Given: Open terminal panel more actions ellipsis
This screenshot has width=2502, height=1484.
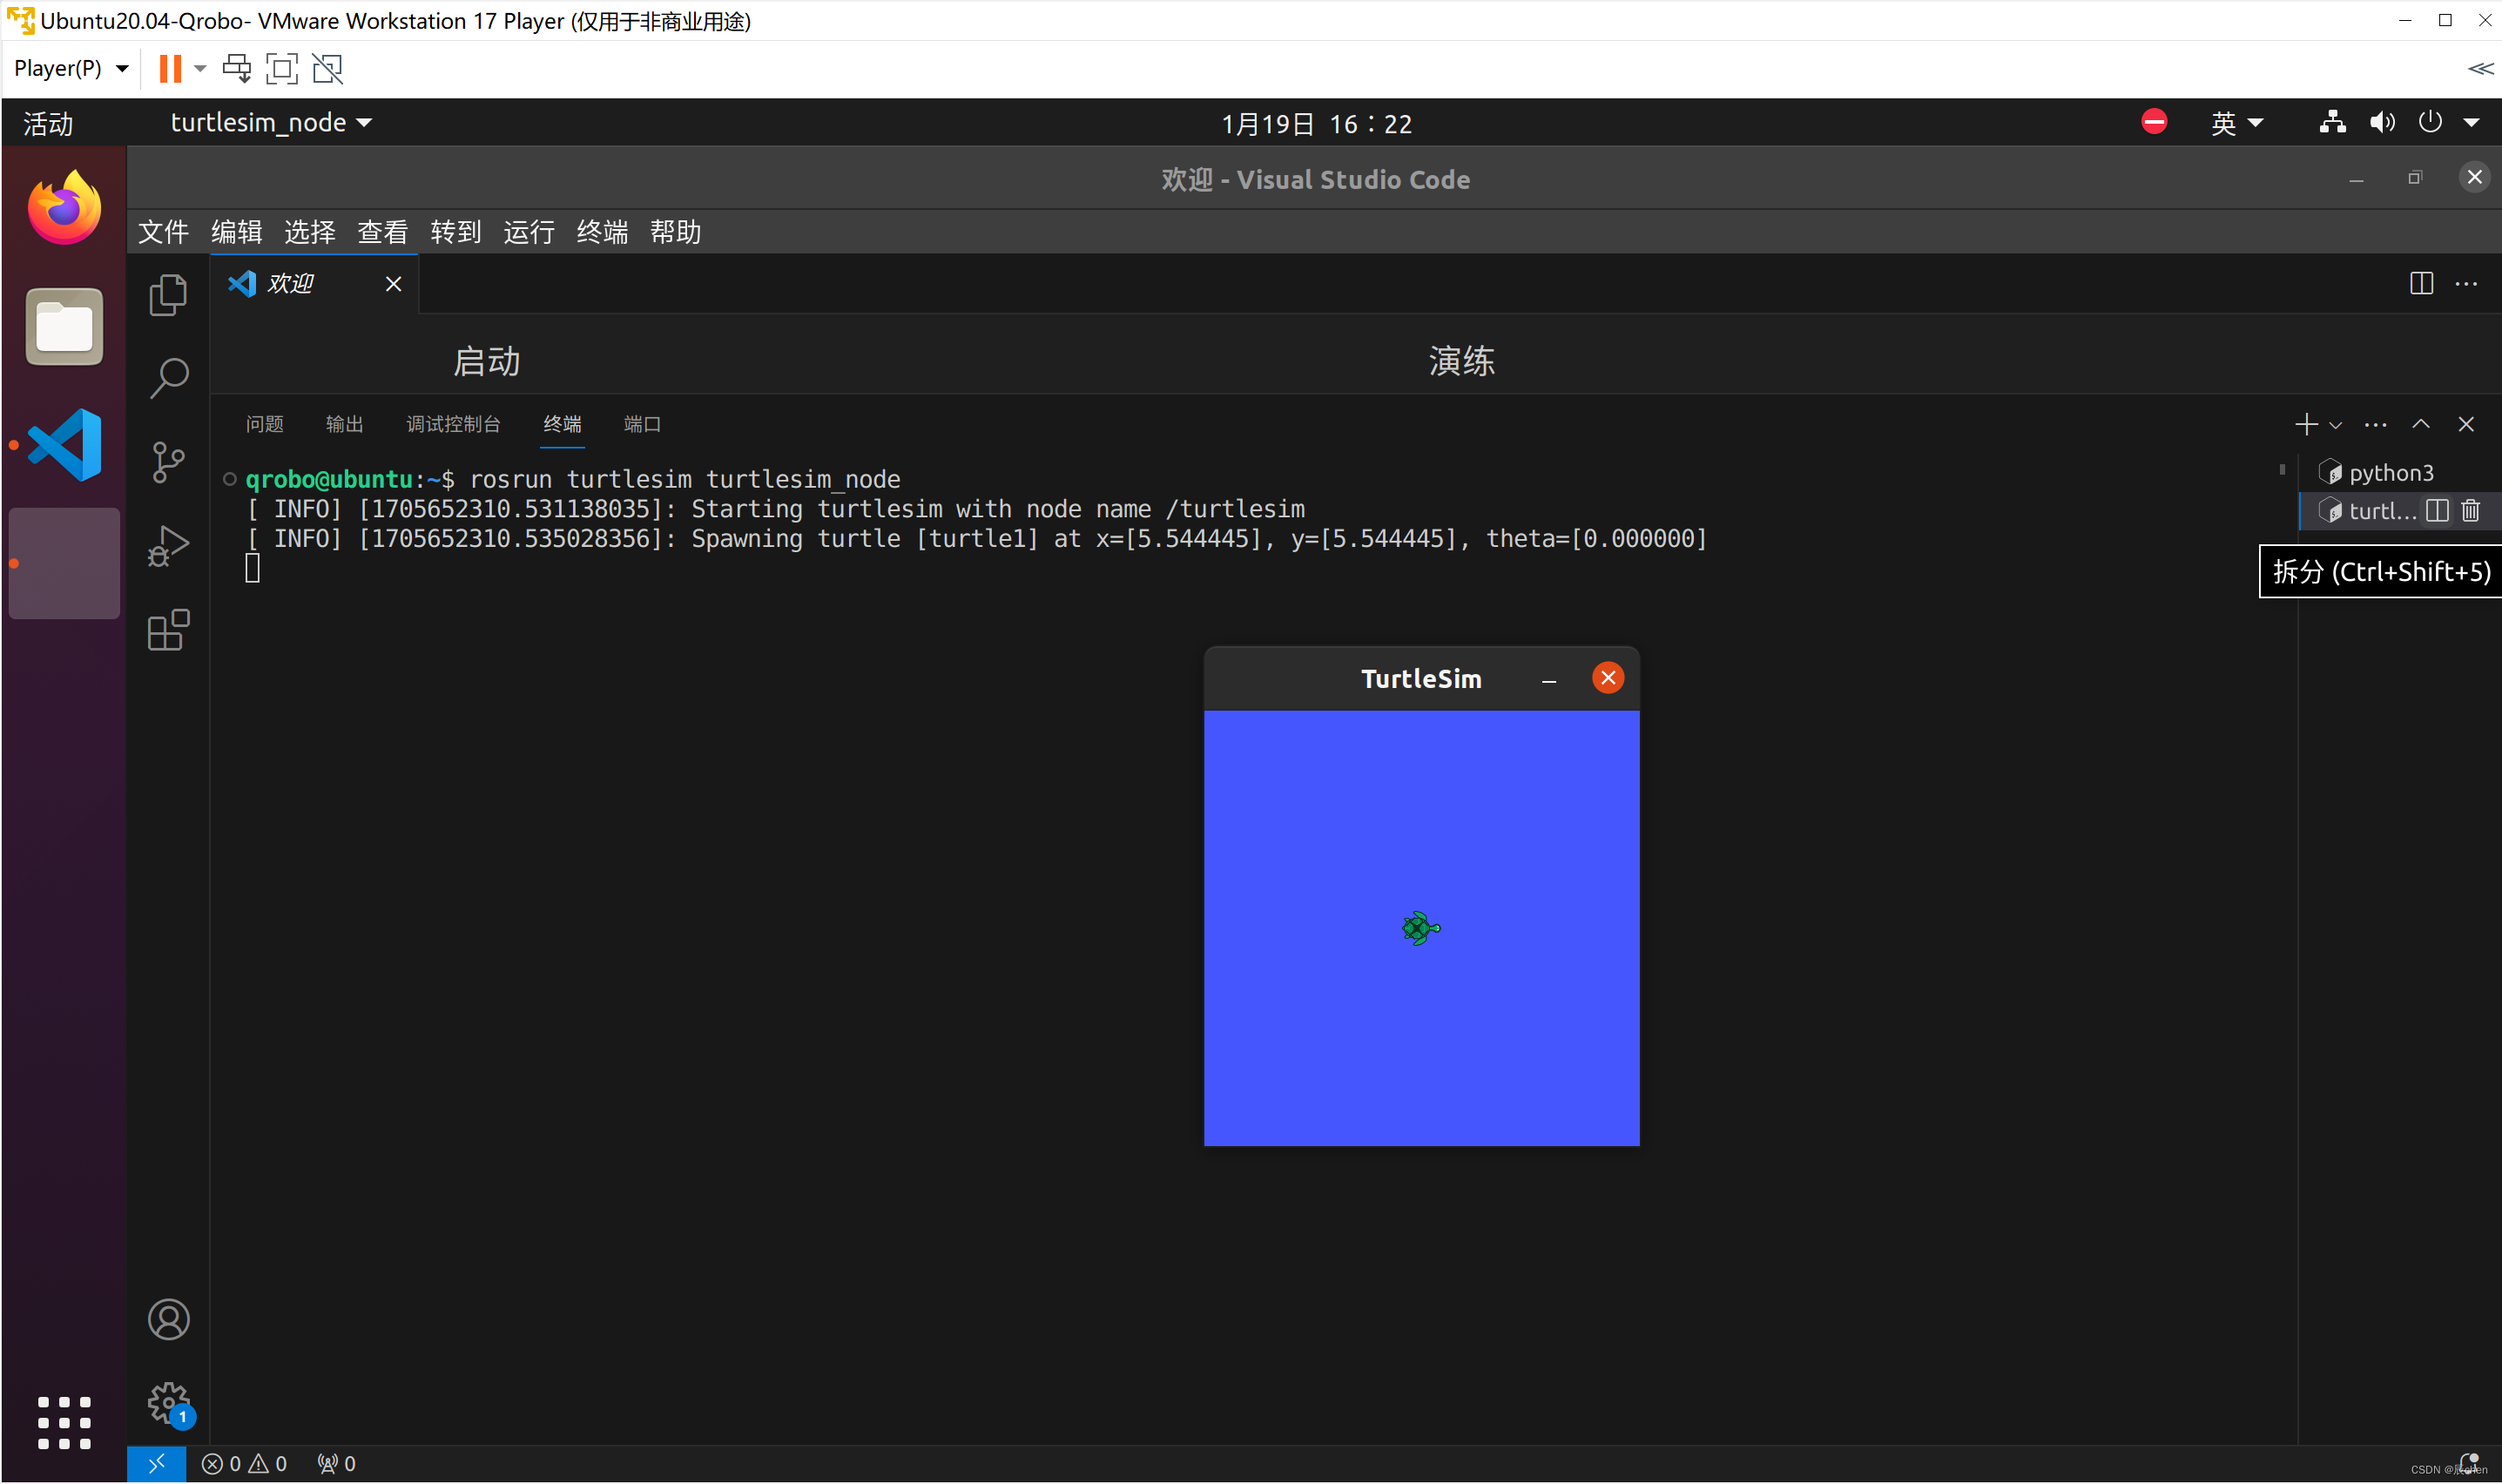Looking at the screenshot, I should [2375, 424].
